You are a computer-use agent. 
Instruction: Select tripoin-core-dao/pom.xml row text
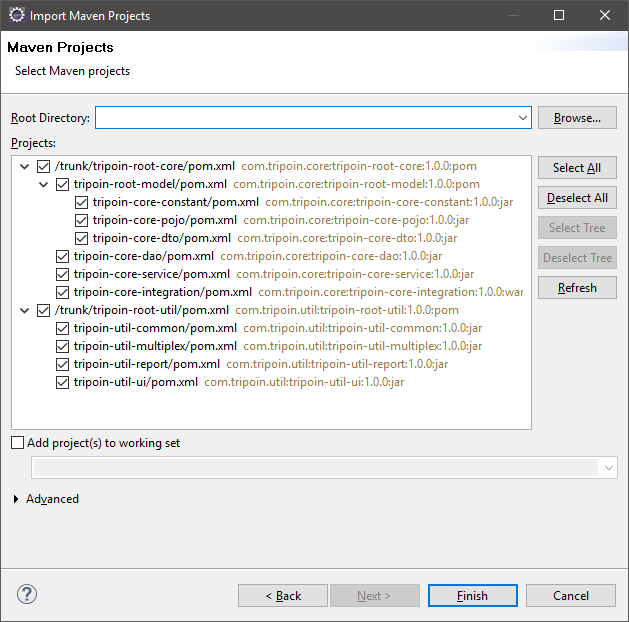[x=144, y=256]
